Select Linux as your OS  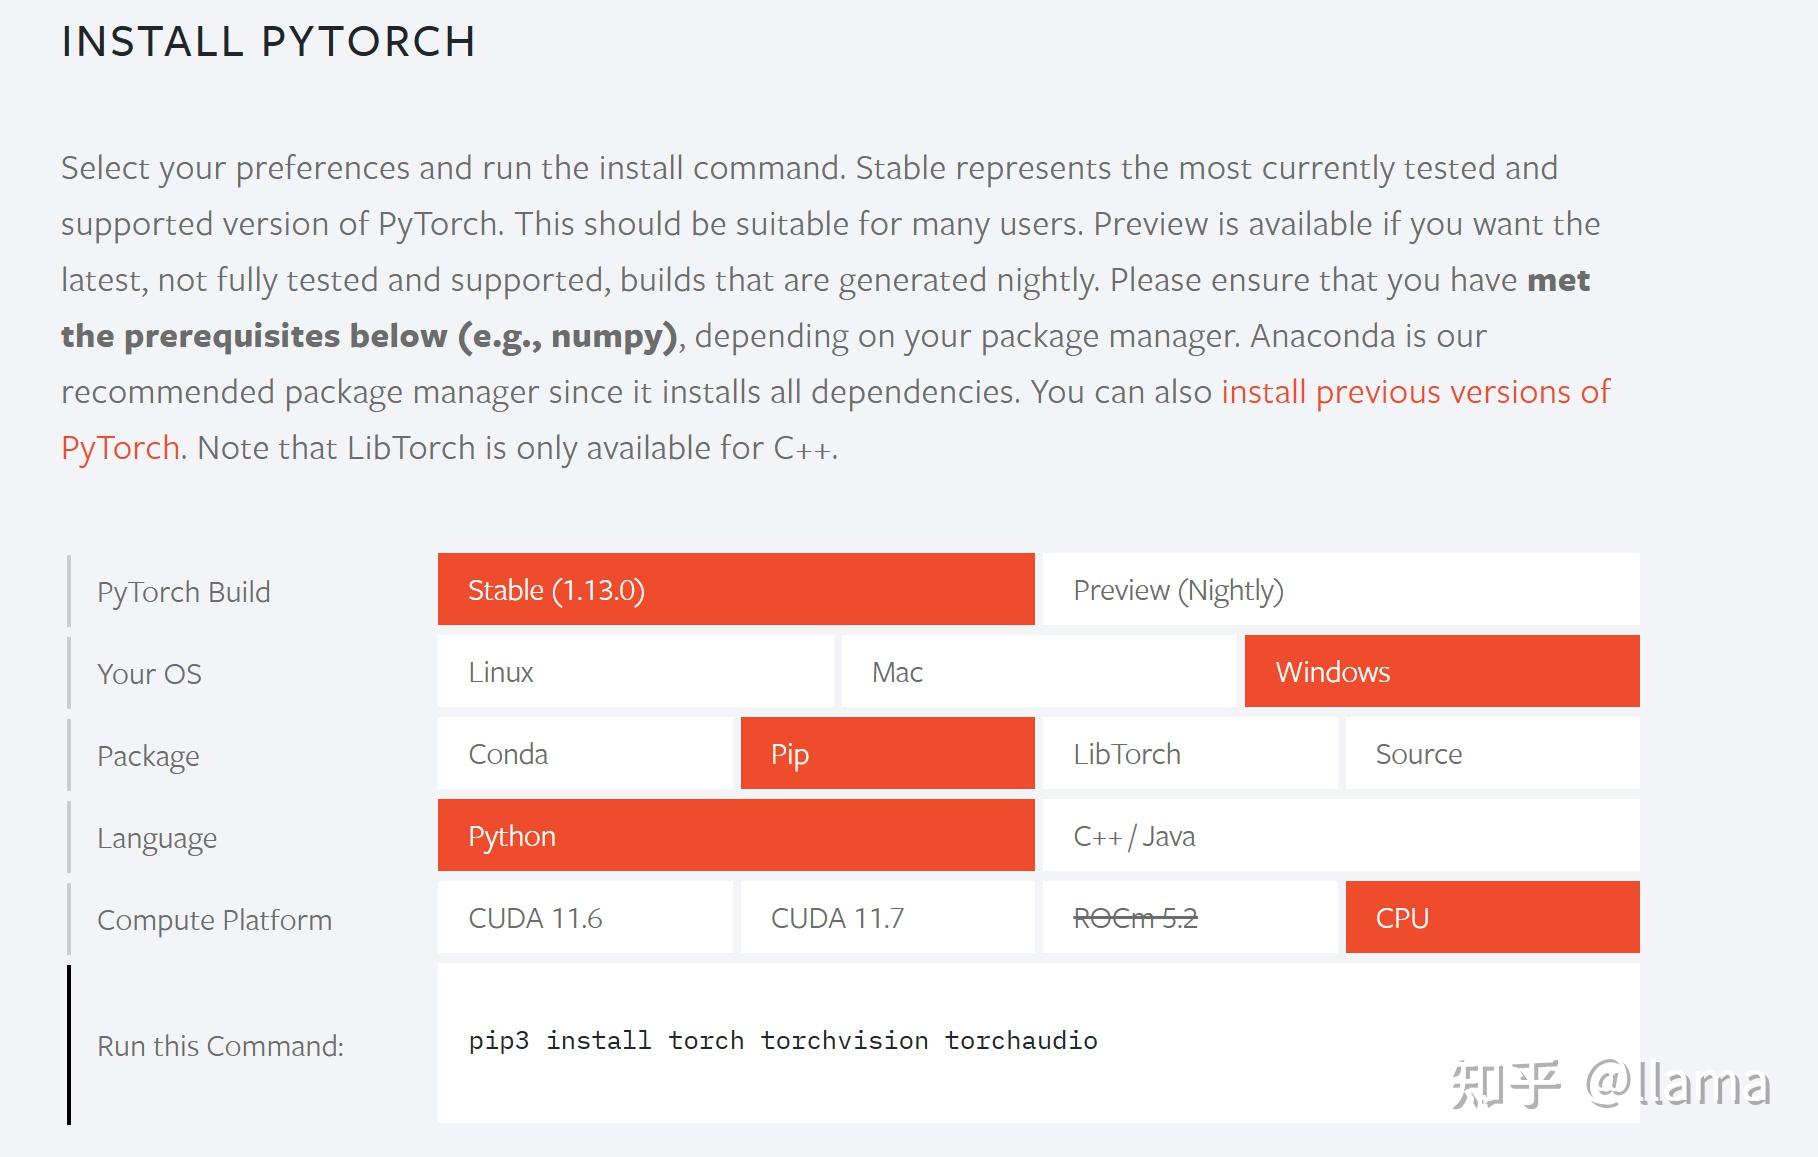pyautogui.click(x=635, y=672)
